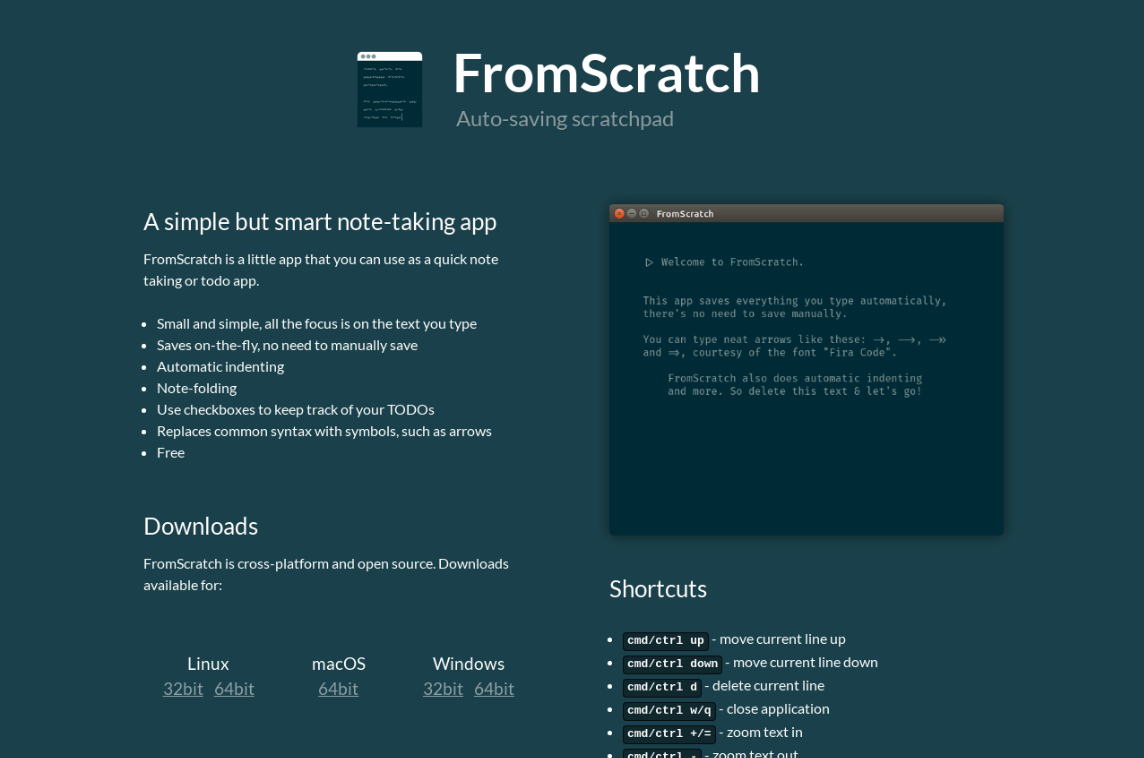
Task: Click the fold triangle beside Welcome to FromScratch
Action: click(649, 262)
